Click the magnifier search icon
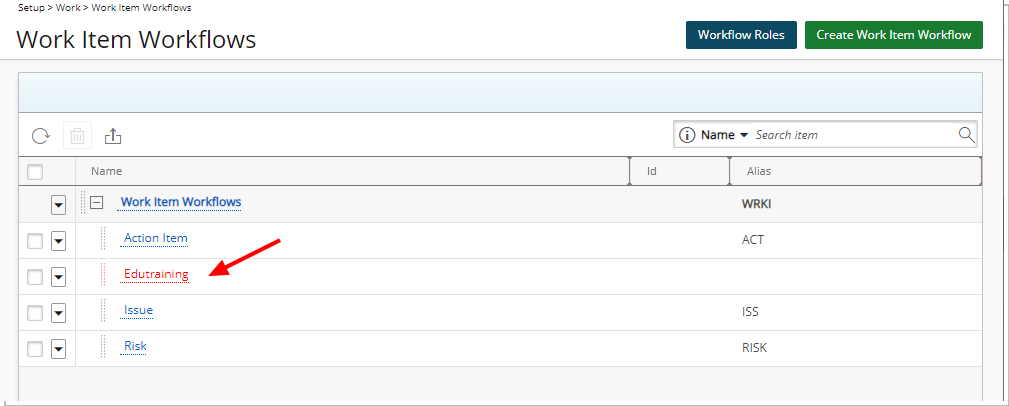Screen dimensions: 1009x406 (x=967, y=134)
